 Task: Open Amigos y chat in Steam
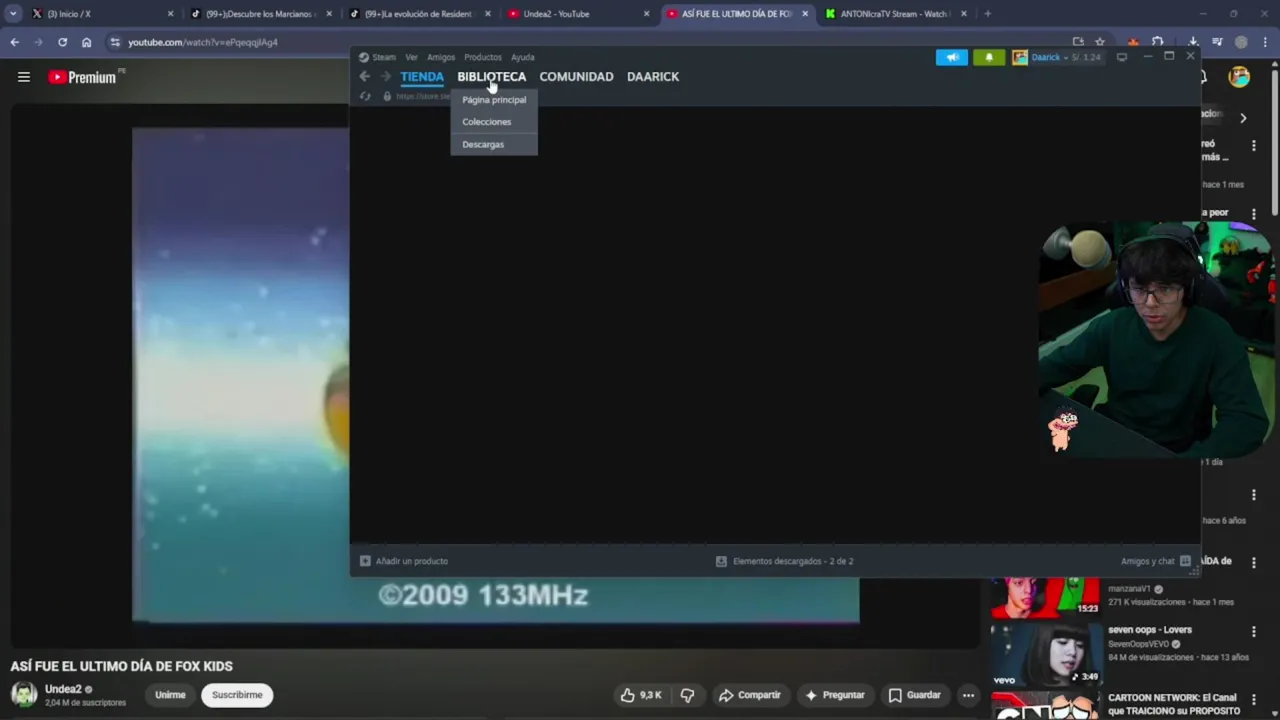pyautogui.click(x=1156, y=561)
